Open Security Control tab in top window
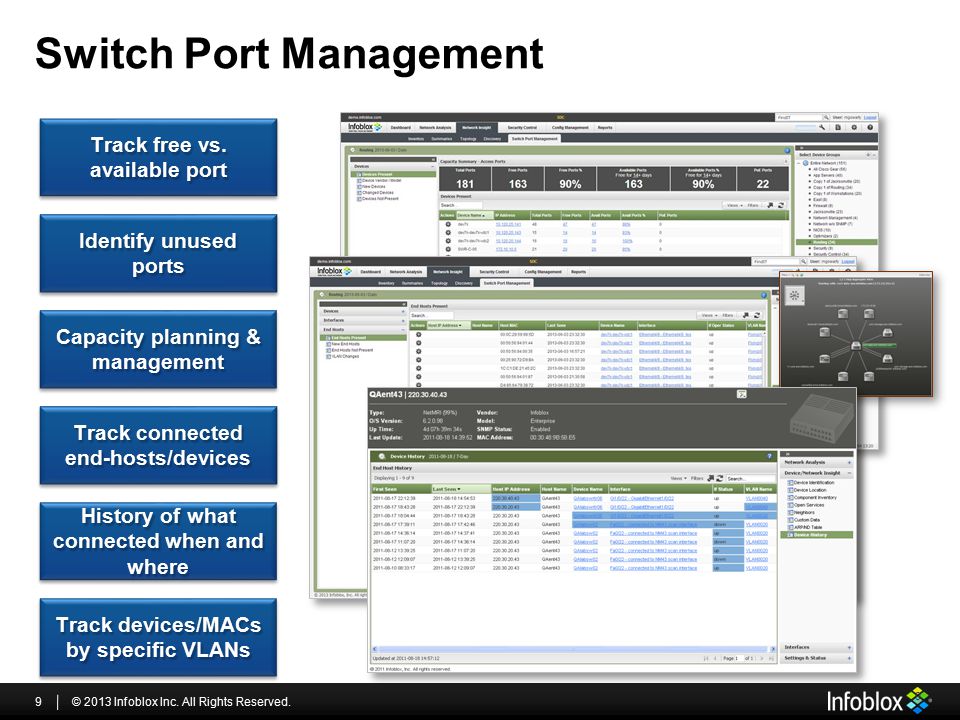The image size is (960, 720). (522, 127)
